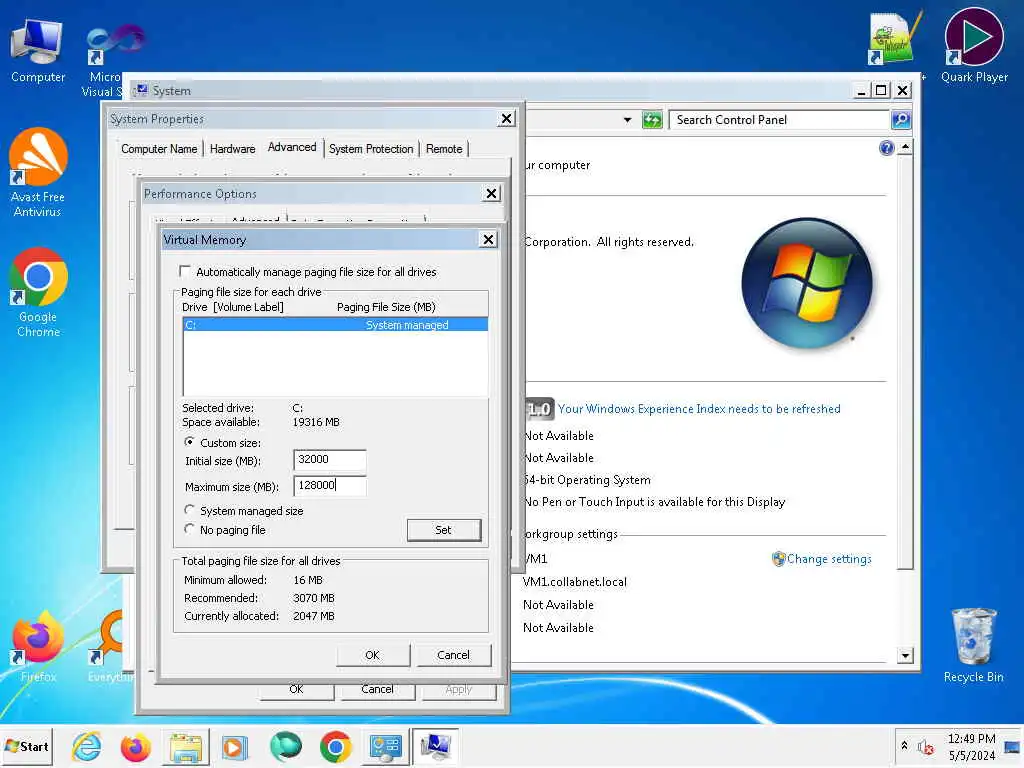1024x768 pixels.
Task: Close the Virtual Memory dialog
Action: (488, 240)
